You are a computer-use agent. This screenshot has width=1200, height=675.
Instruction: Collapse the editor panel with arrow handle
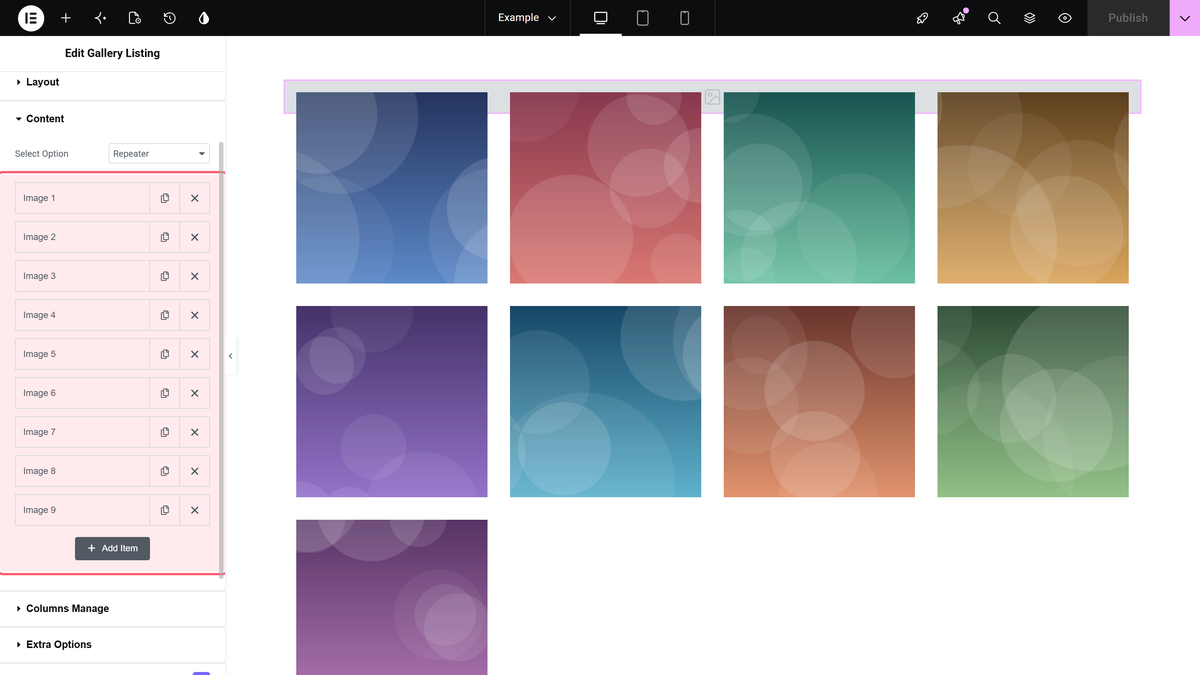tap(231, 356)
